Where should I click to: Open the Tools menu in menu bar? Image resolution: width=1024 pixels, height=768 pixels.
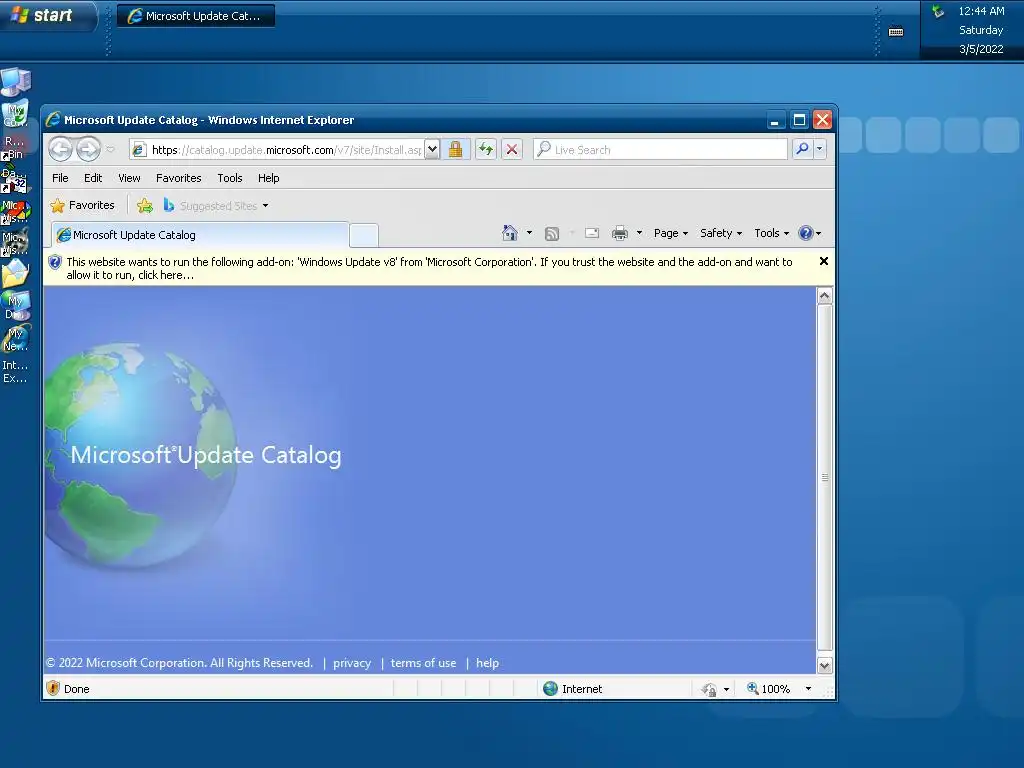point(230,178)
